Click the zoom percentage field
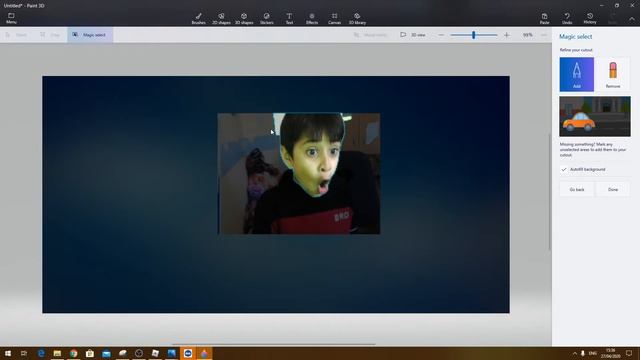Screen dimensions: 640x360 pos(527,35)
